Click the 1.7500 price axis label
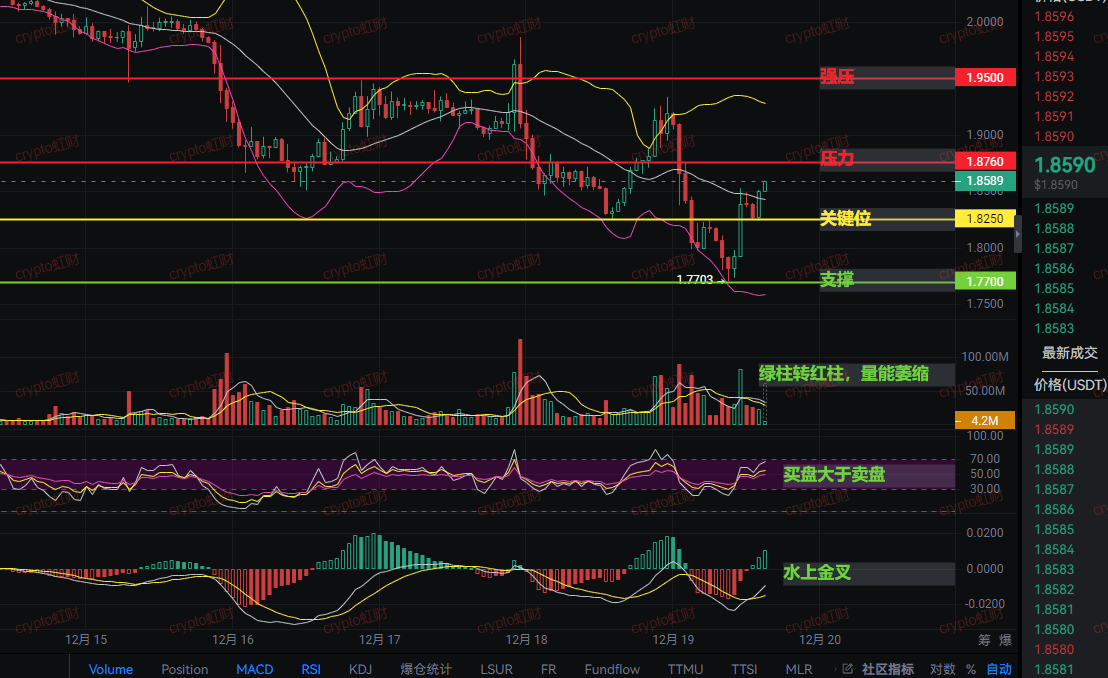1108x678 pixels. pos(985,304)
